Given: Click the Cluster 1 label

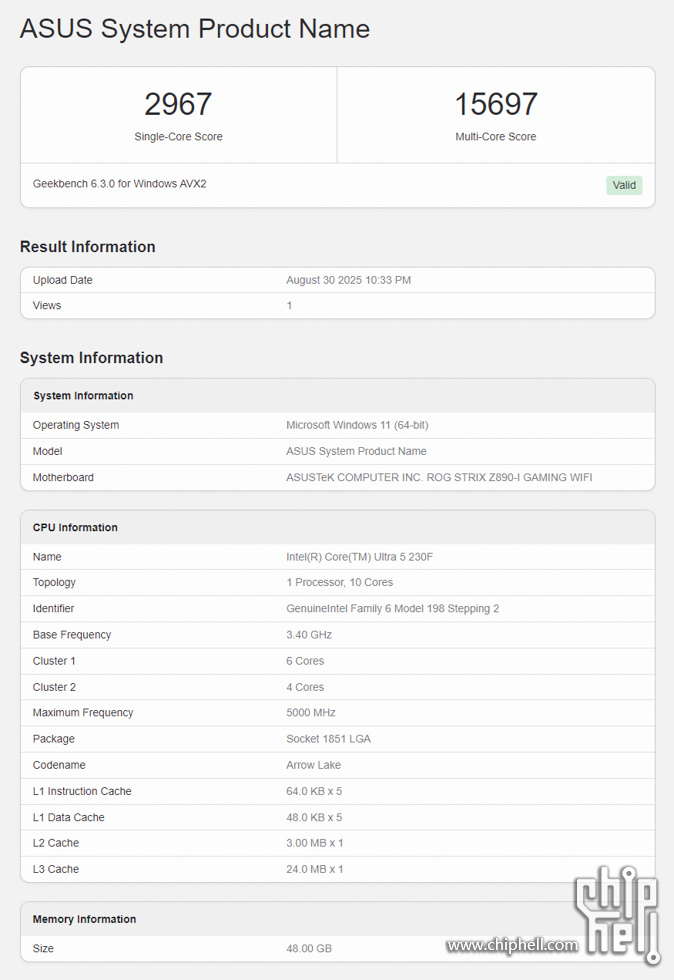Looking at the screenshot, I should coord(54,661).
